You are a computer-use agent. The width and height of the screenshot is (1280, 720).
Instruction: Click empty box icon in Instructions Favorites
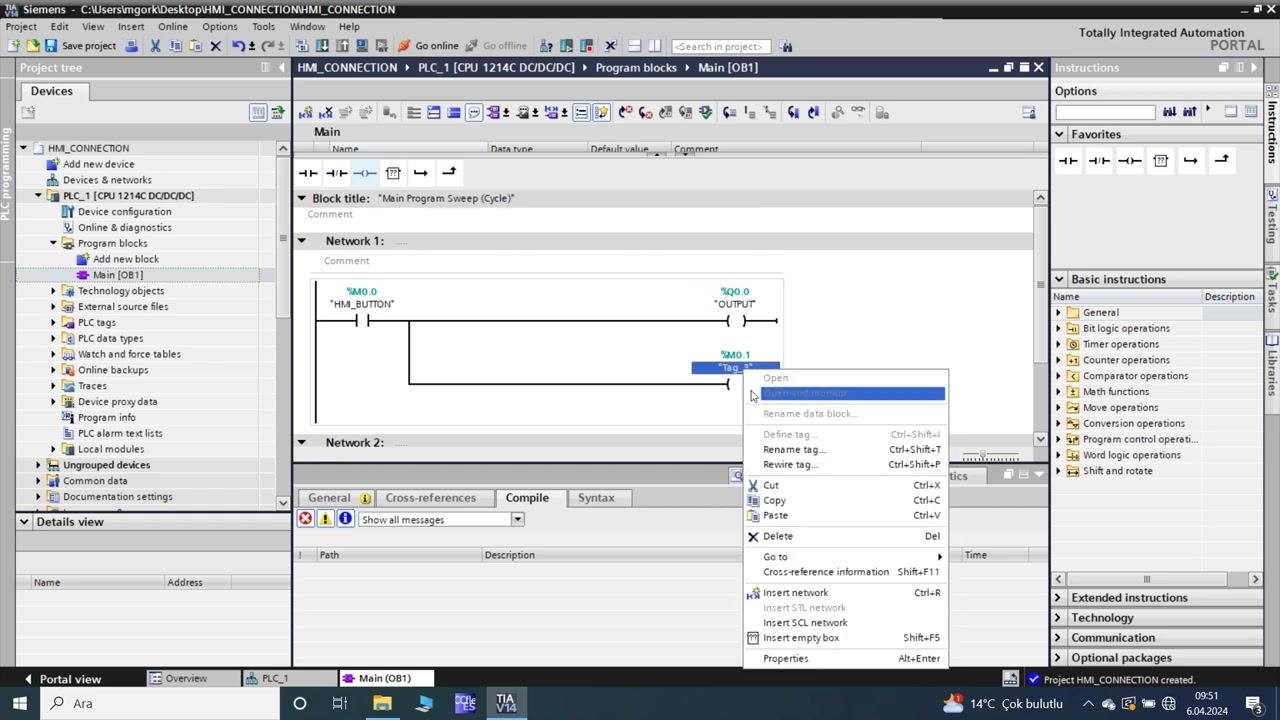pos(1160,160)
